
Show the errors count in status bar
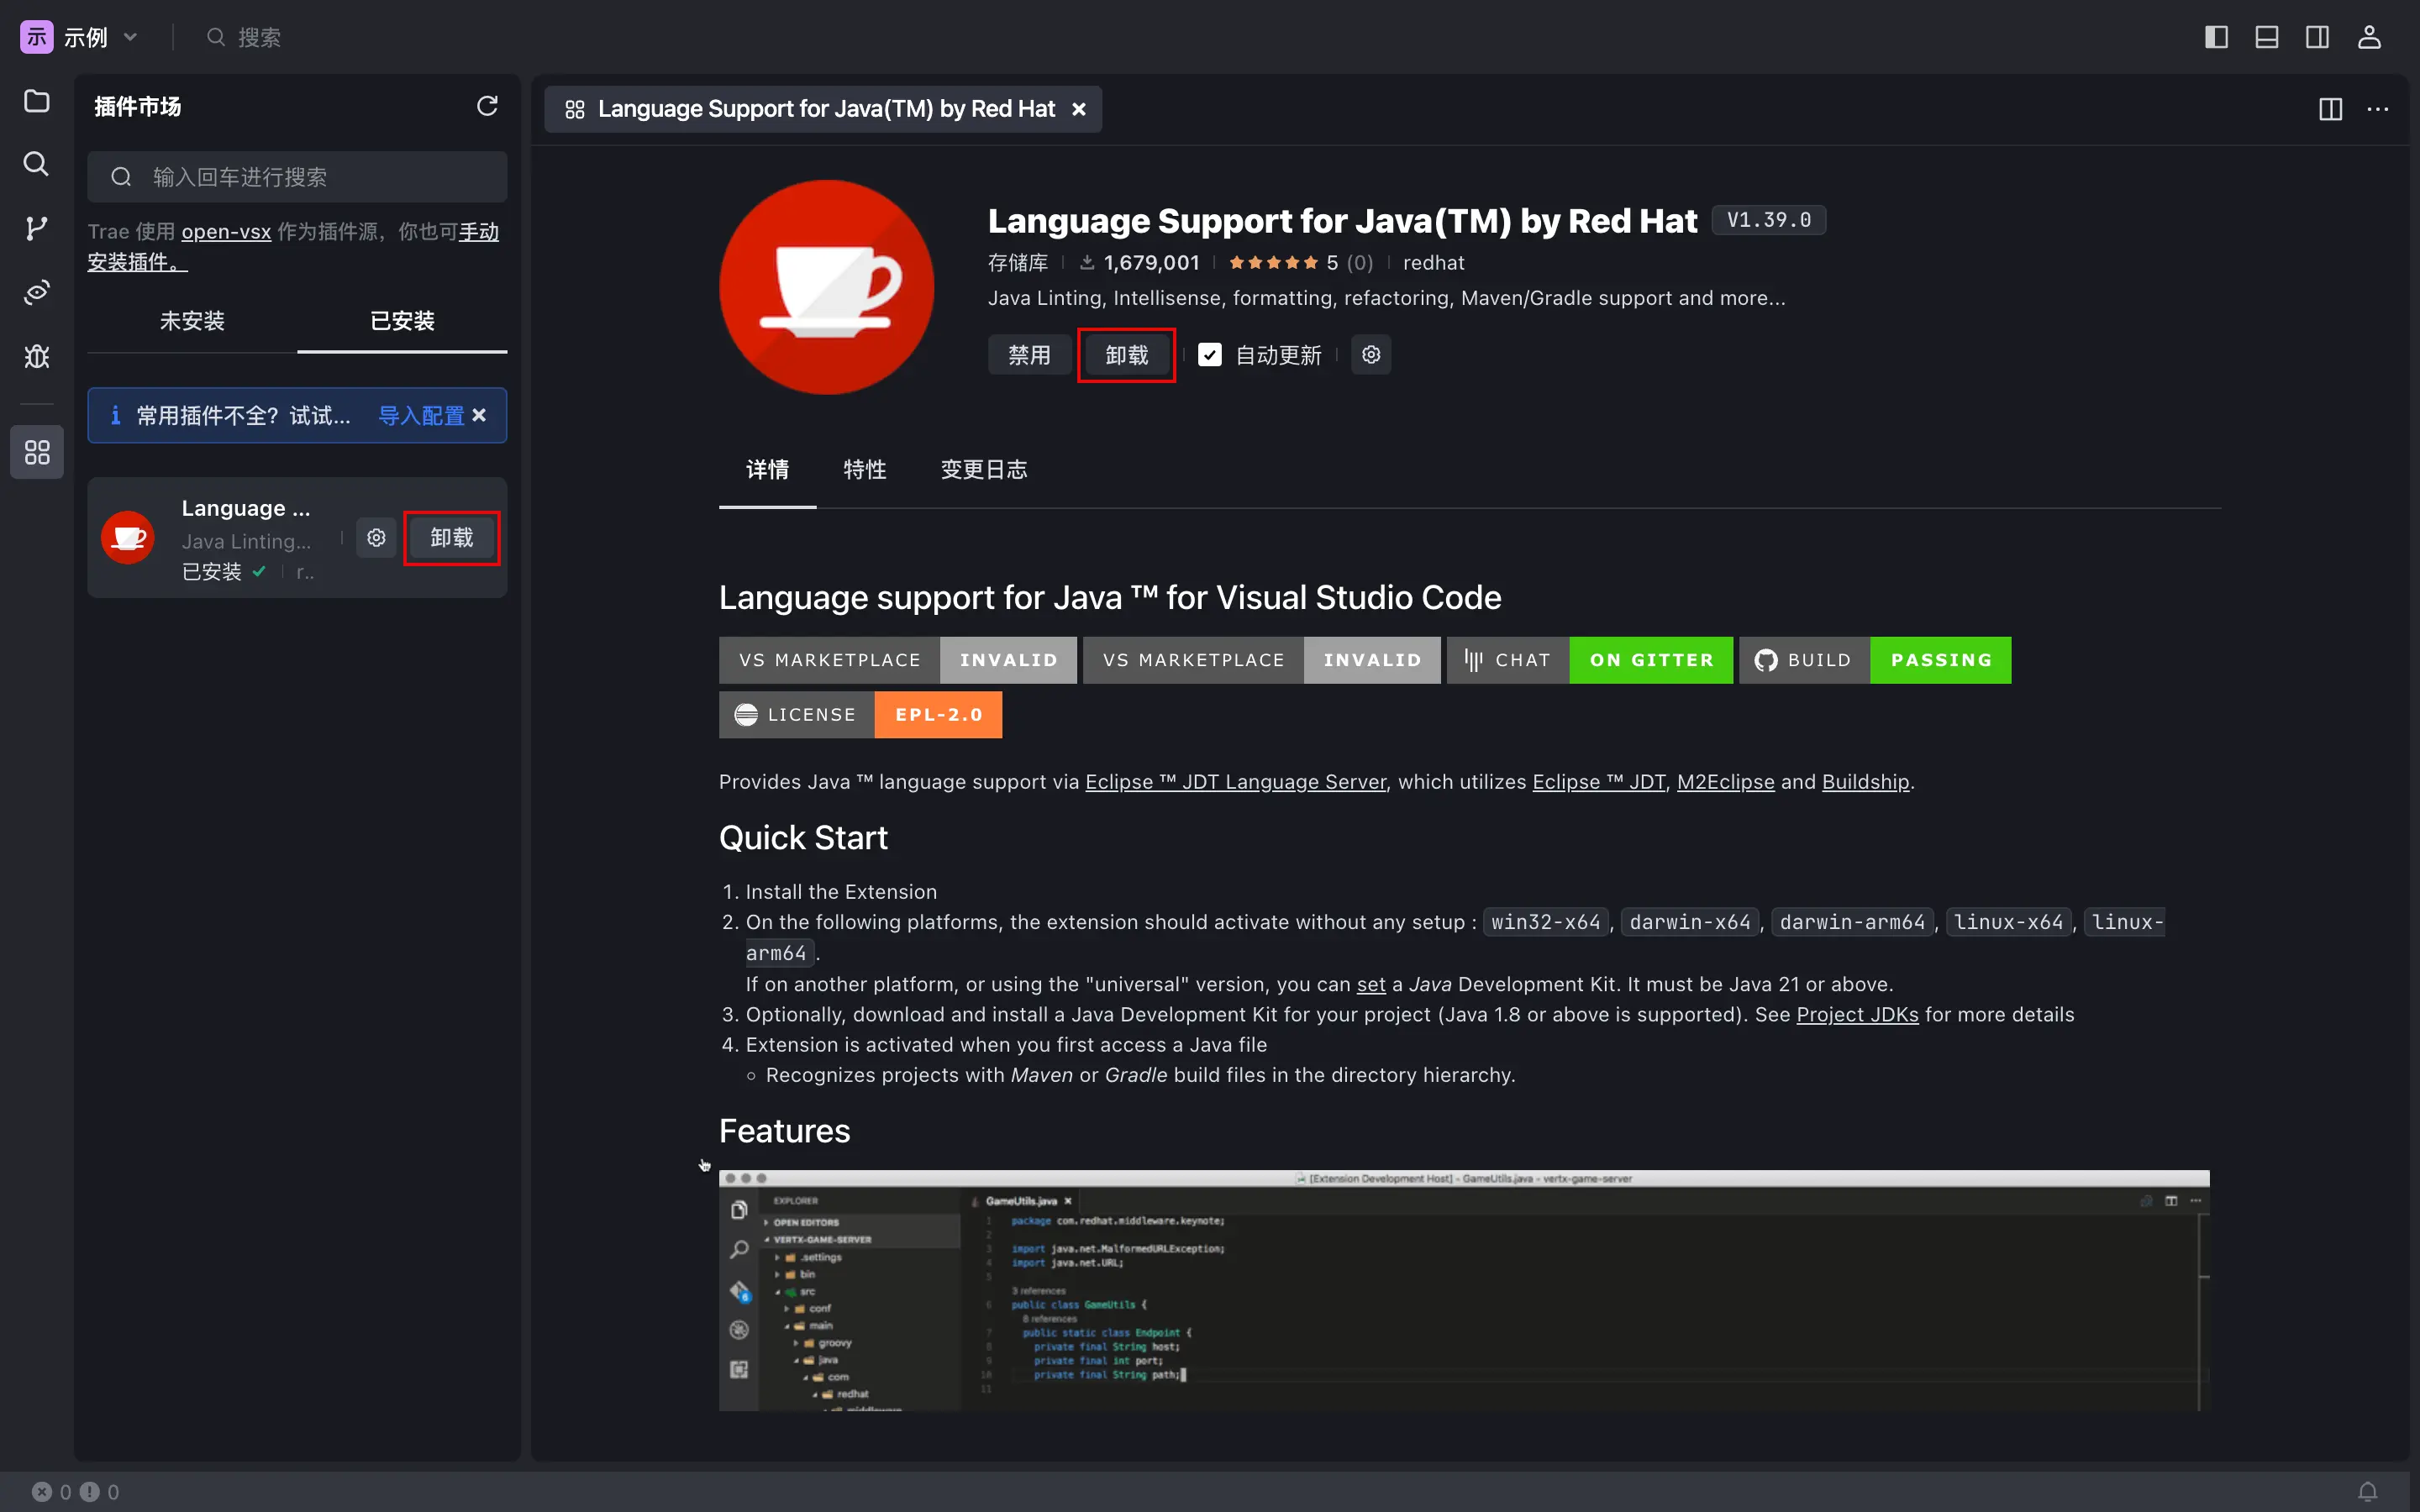point(52,1491)
